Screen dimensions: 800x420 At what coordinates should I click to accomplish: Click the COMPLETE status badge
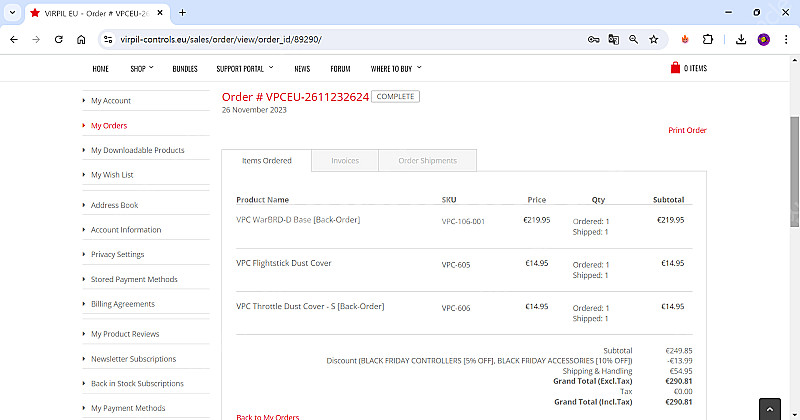(x=395, y=96)
